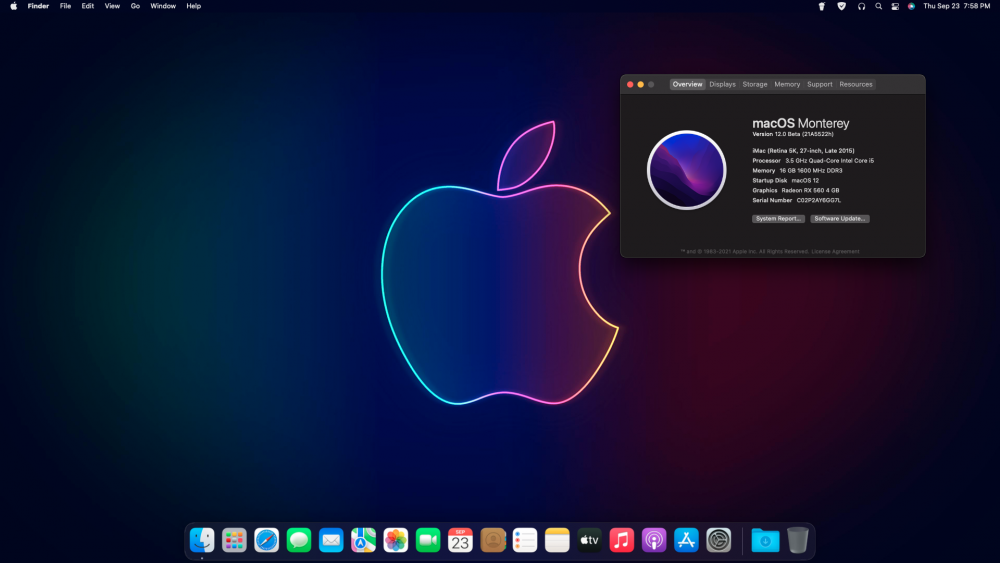The image size is (1000, 563).
Task: Open the Go menu
Action: [135, 6]
